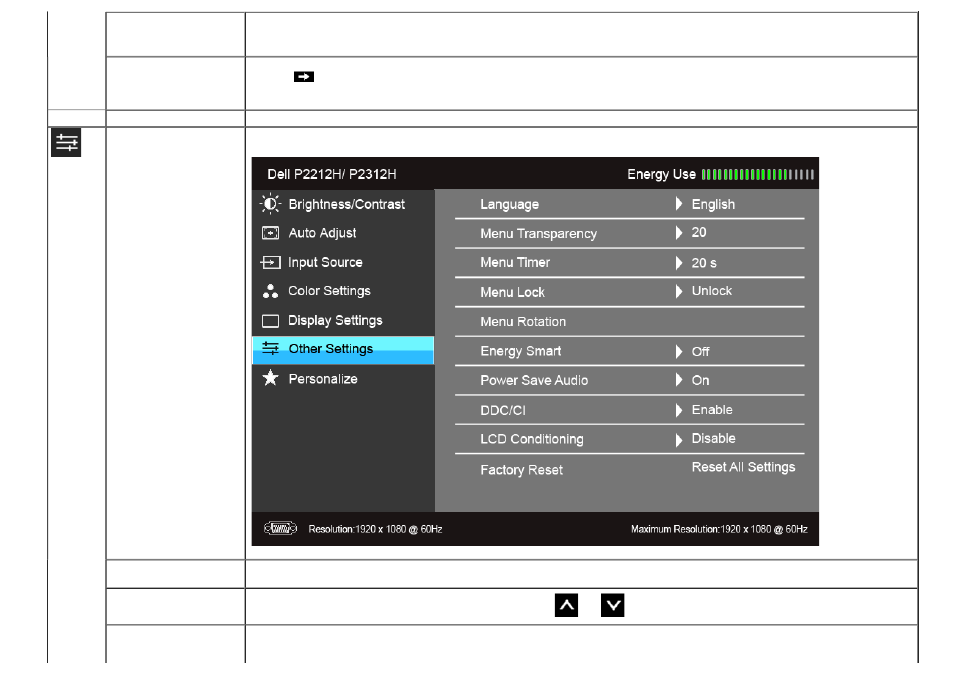954x675 pixels.
Task: Click the Dell P2212H/ P2312H title
Action: 332,174
